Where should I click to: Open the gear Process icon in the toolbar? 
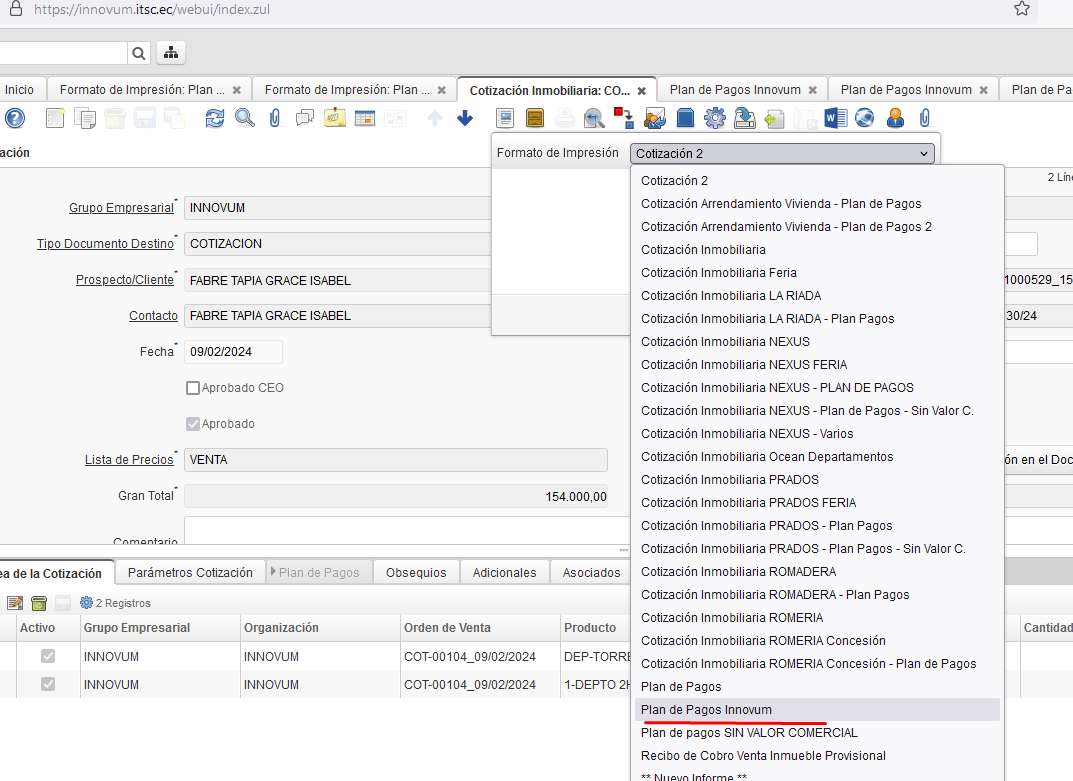(714, 118)
